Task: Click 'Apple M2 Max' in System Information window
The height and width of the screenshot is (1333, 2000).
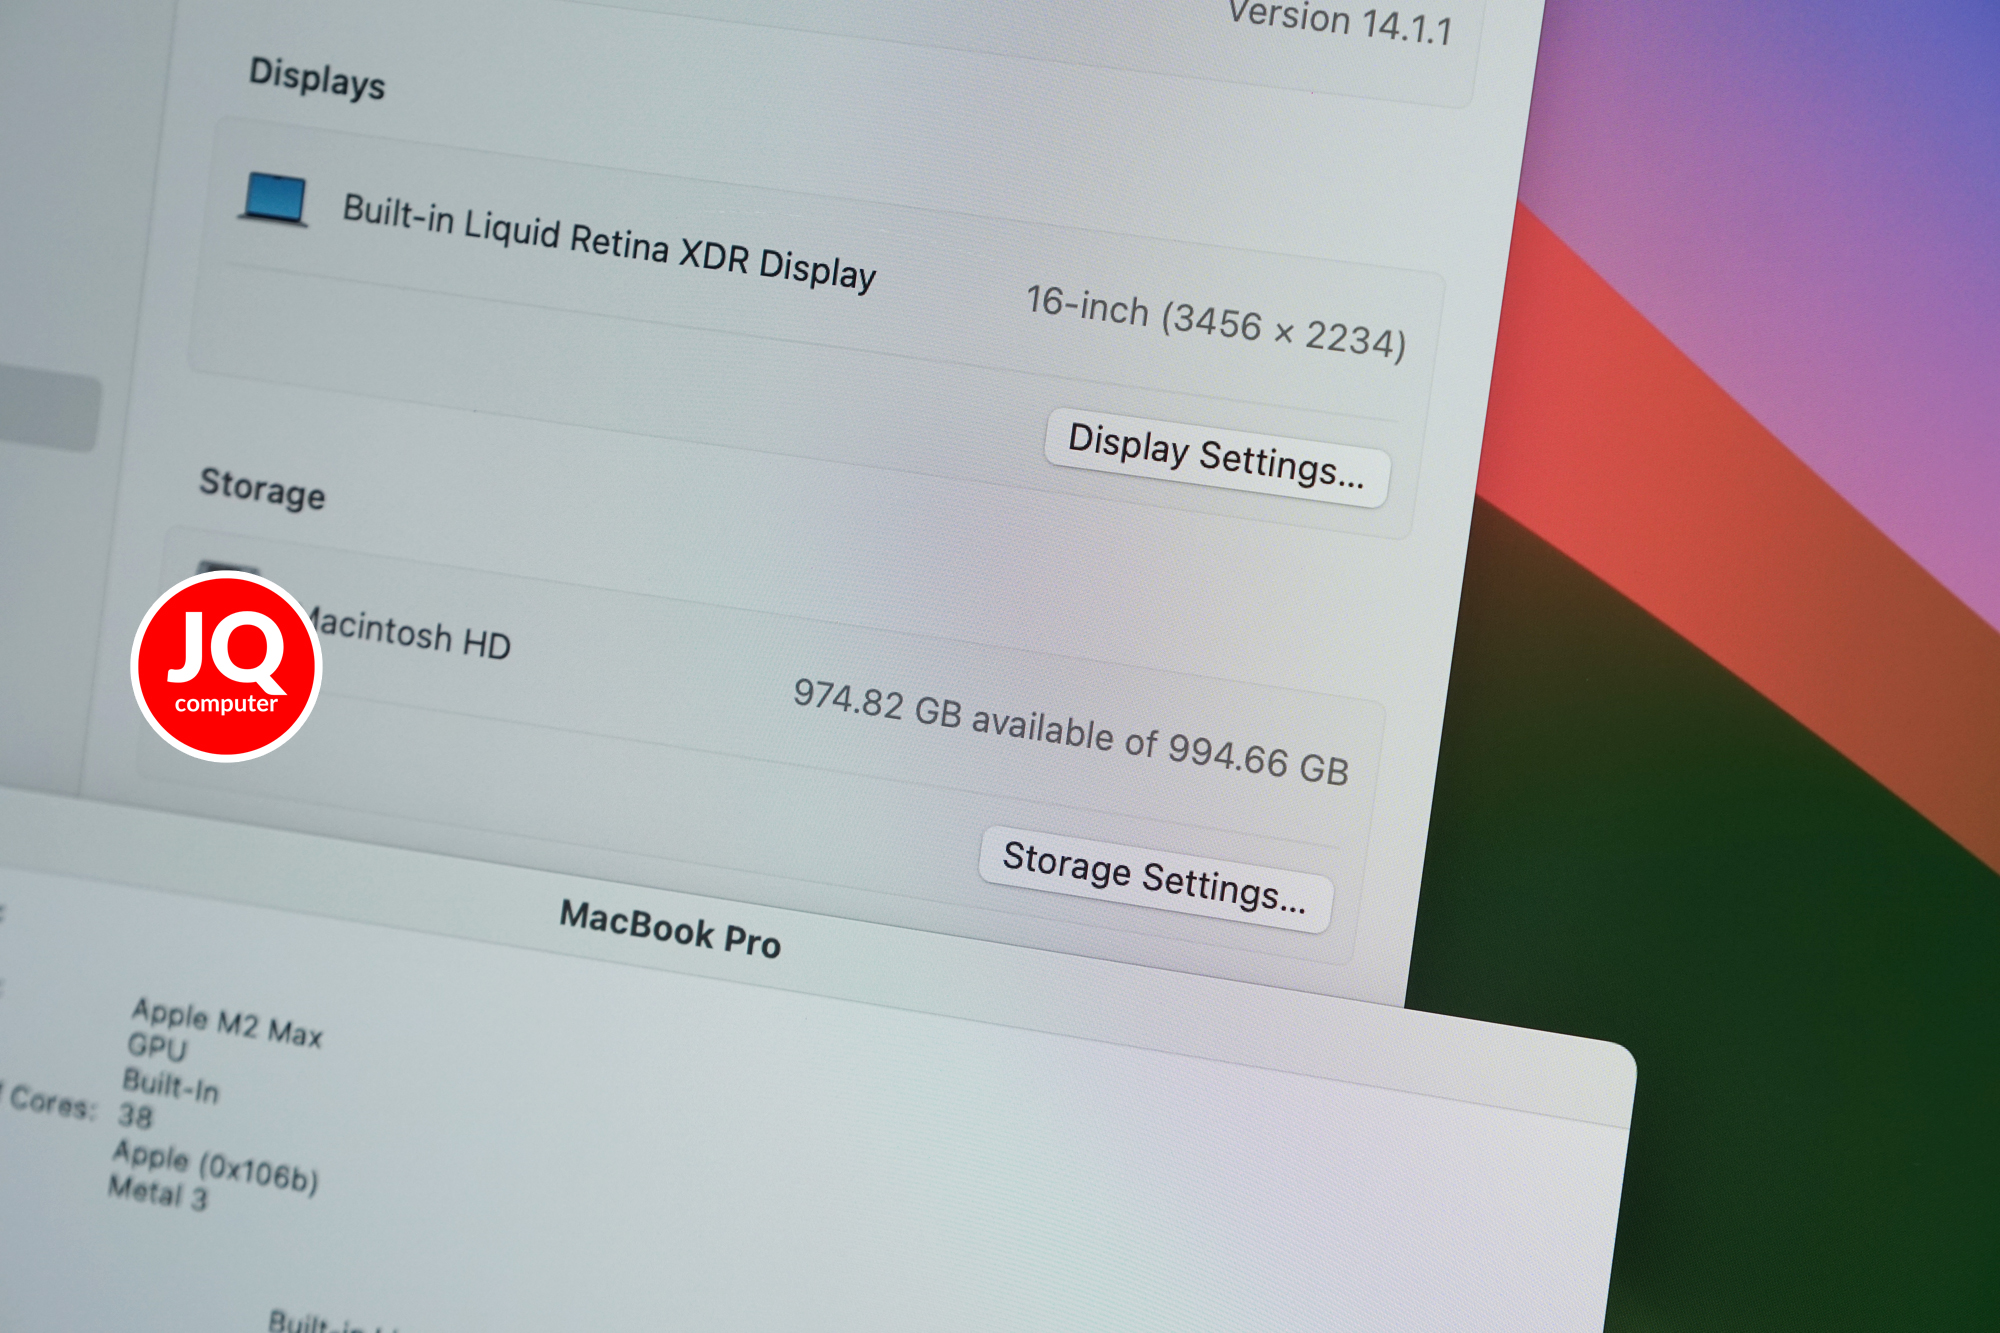Action: click(227, 1022)
